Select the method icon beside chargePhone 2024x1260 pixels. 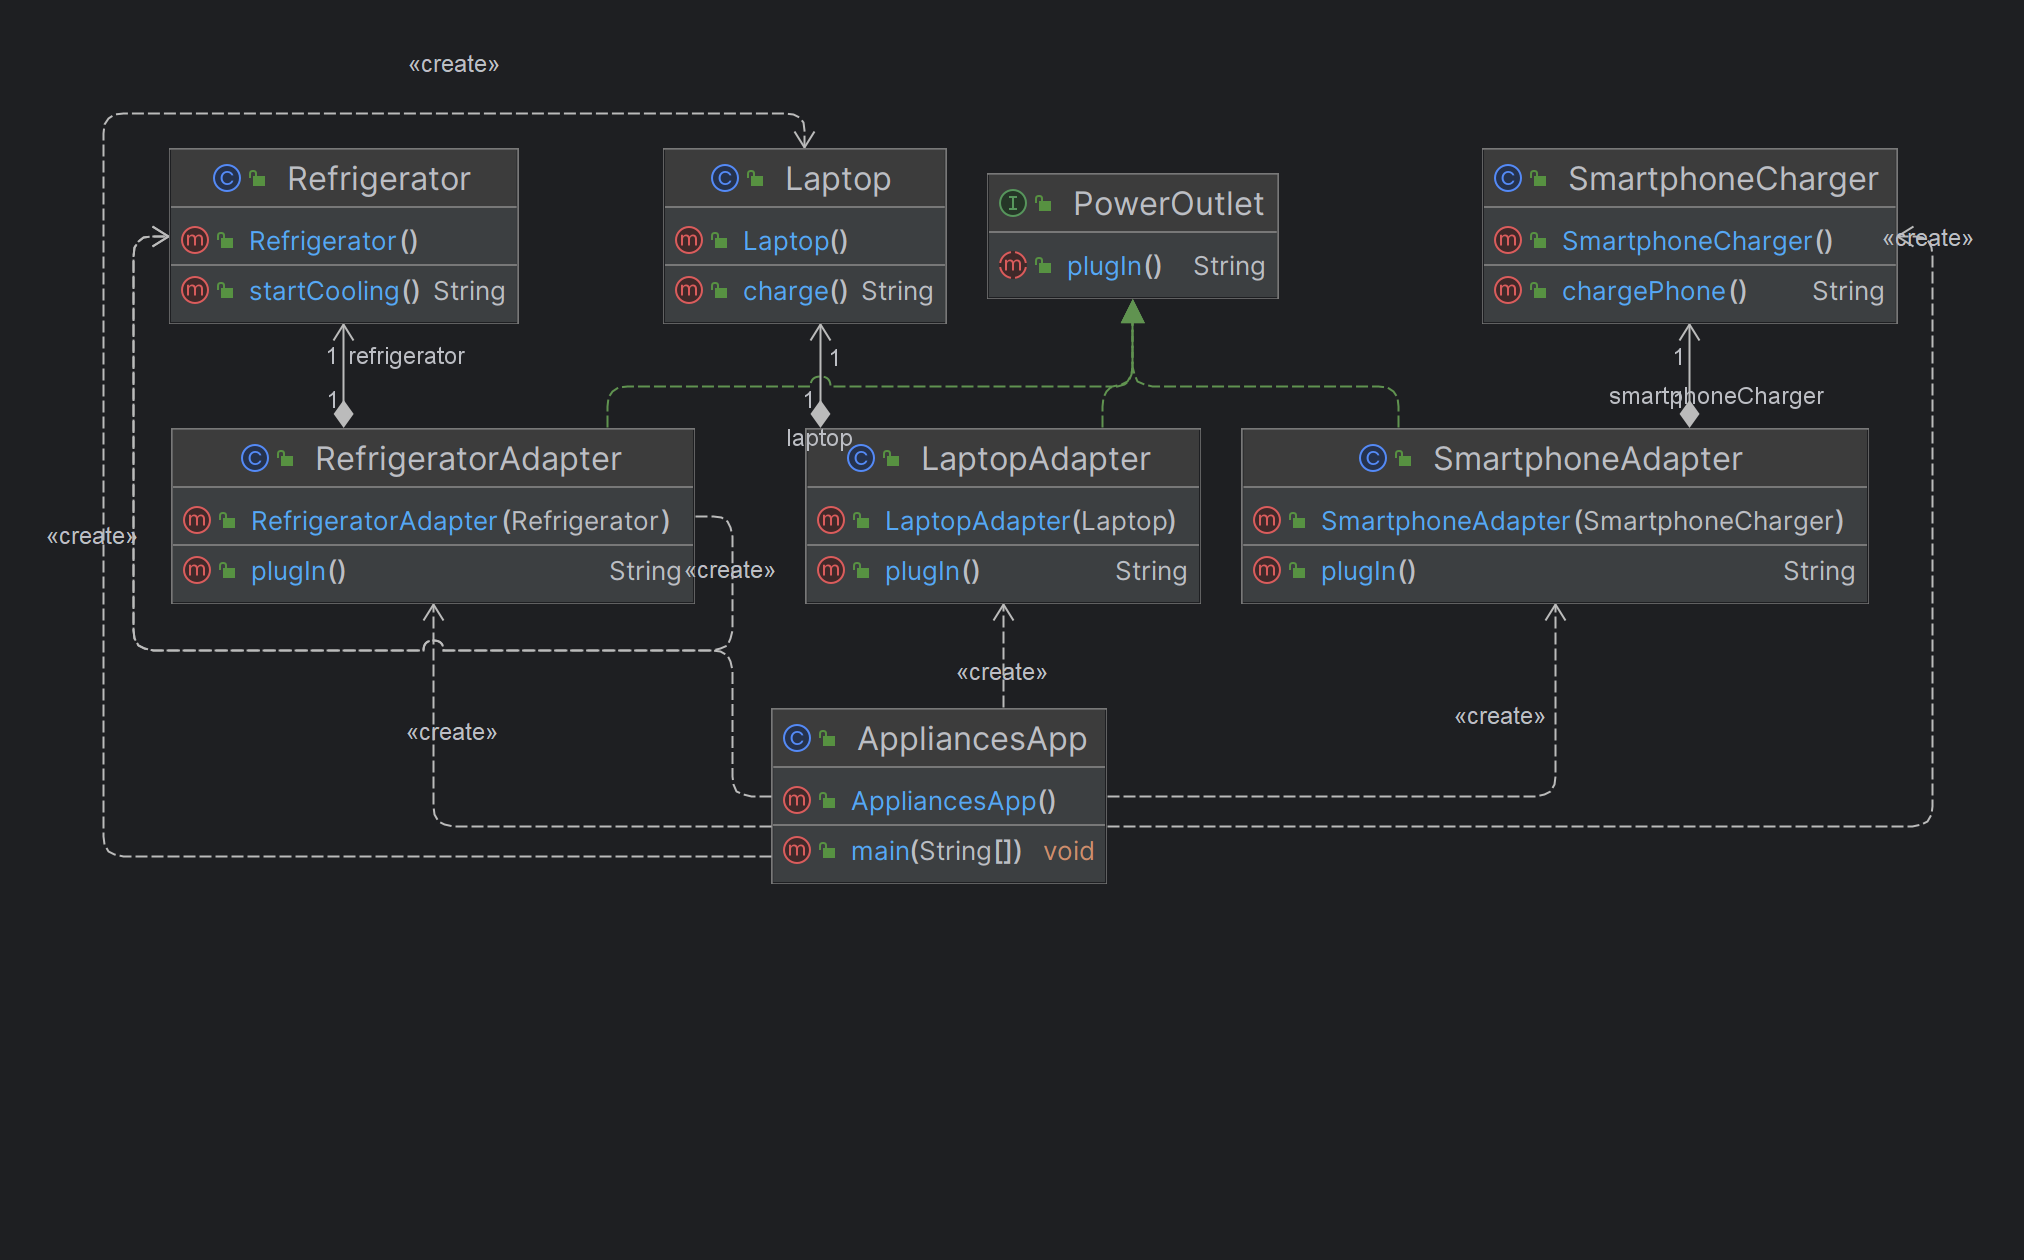pos(1507,291)
